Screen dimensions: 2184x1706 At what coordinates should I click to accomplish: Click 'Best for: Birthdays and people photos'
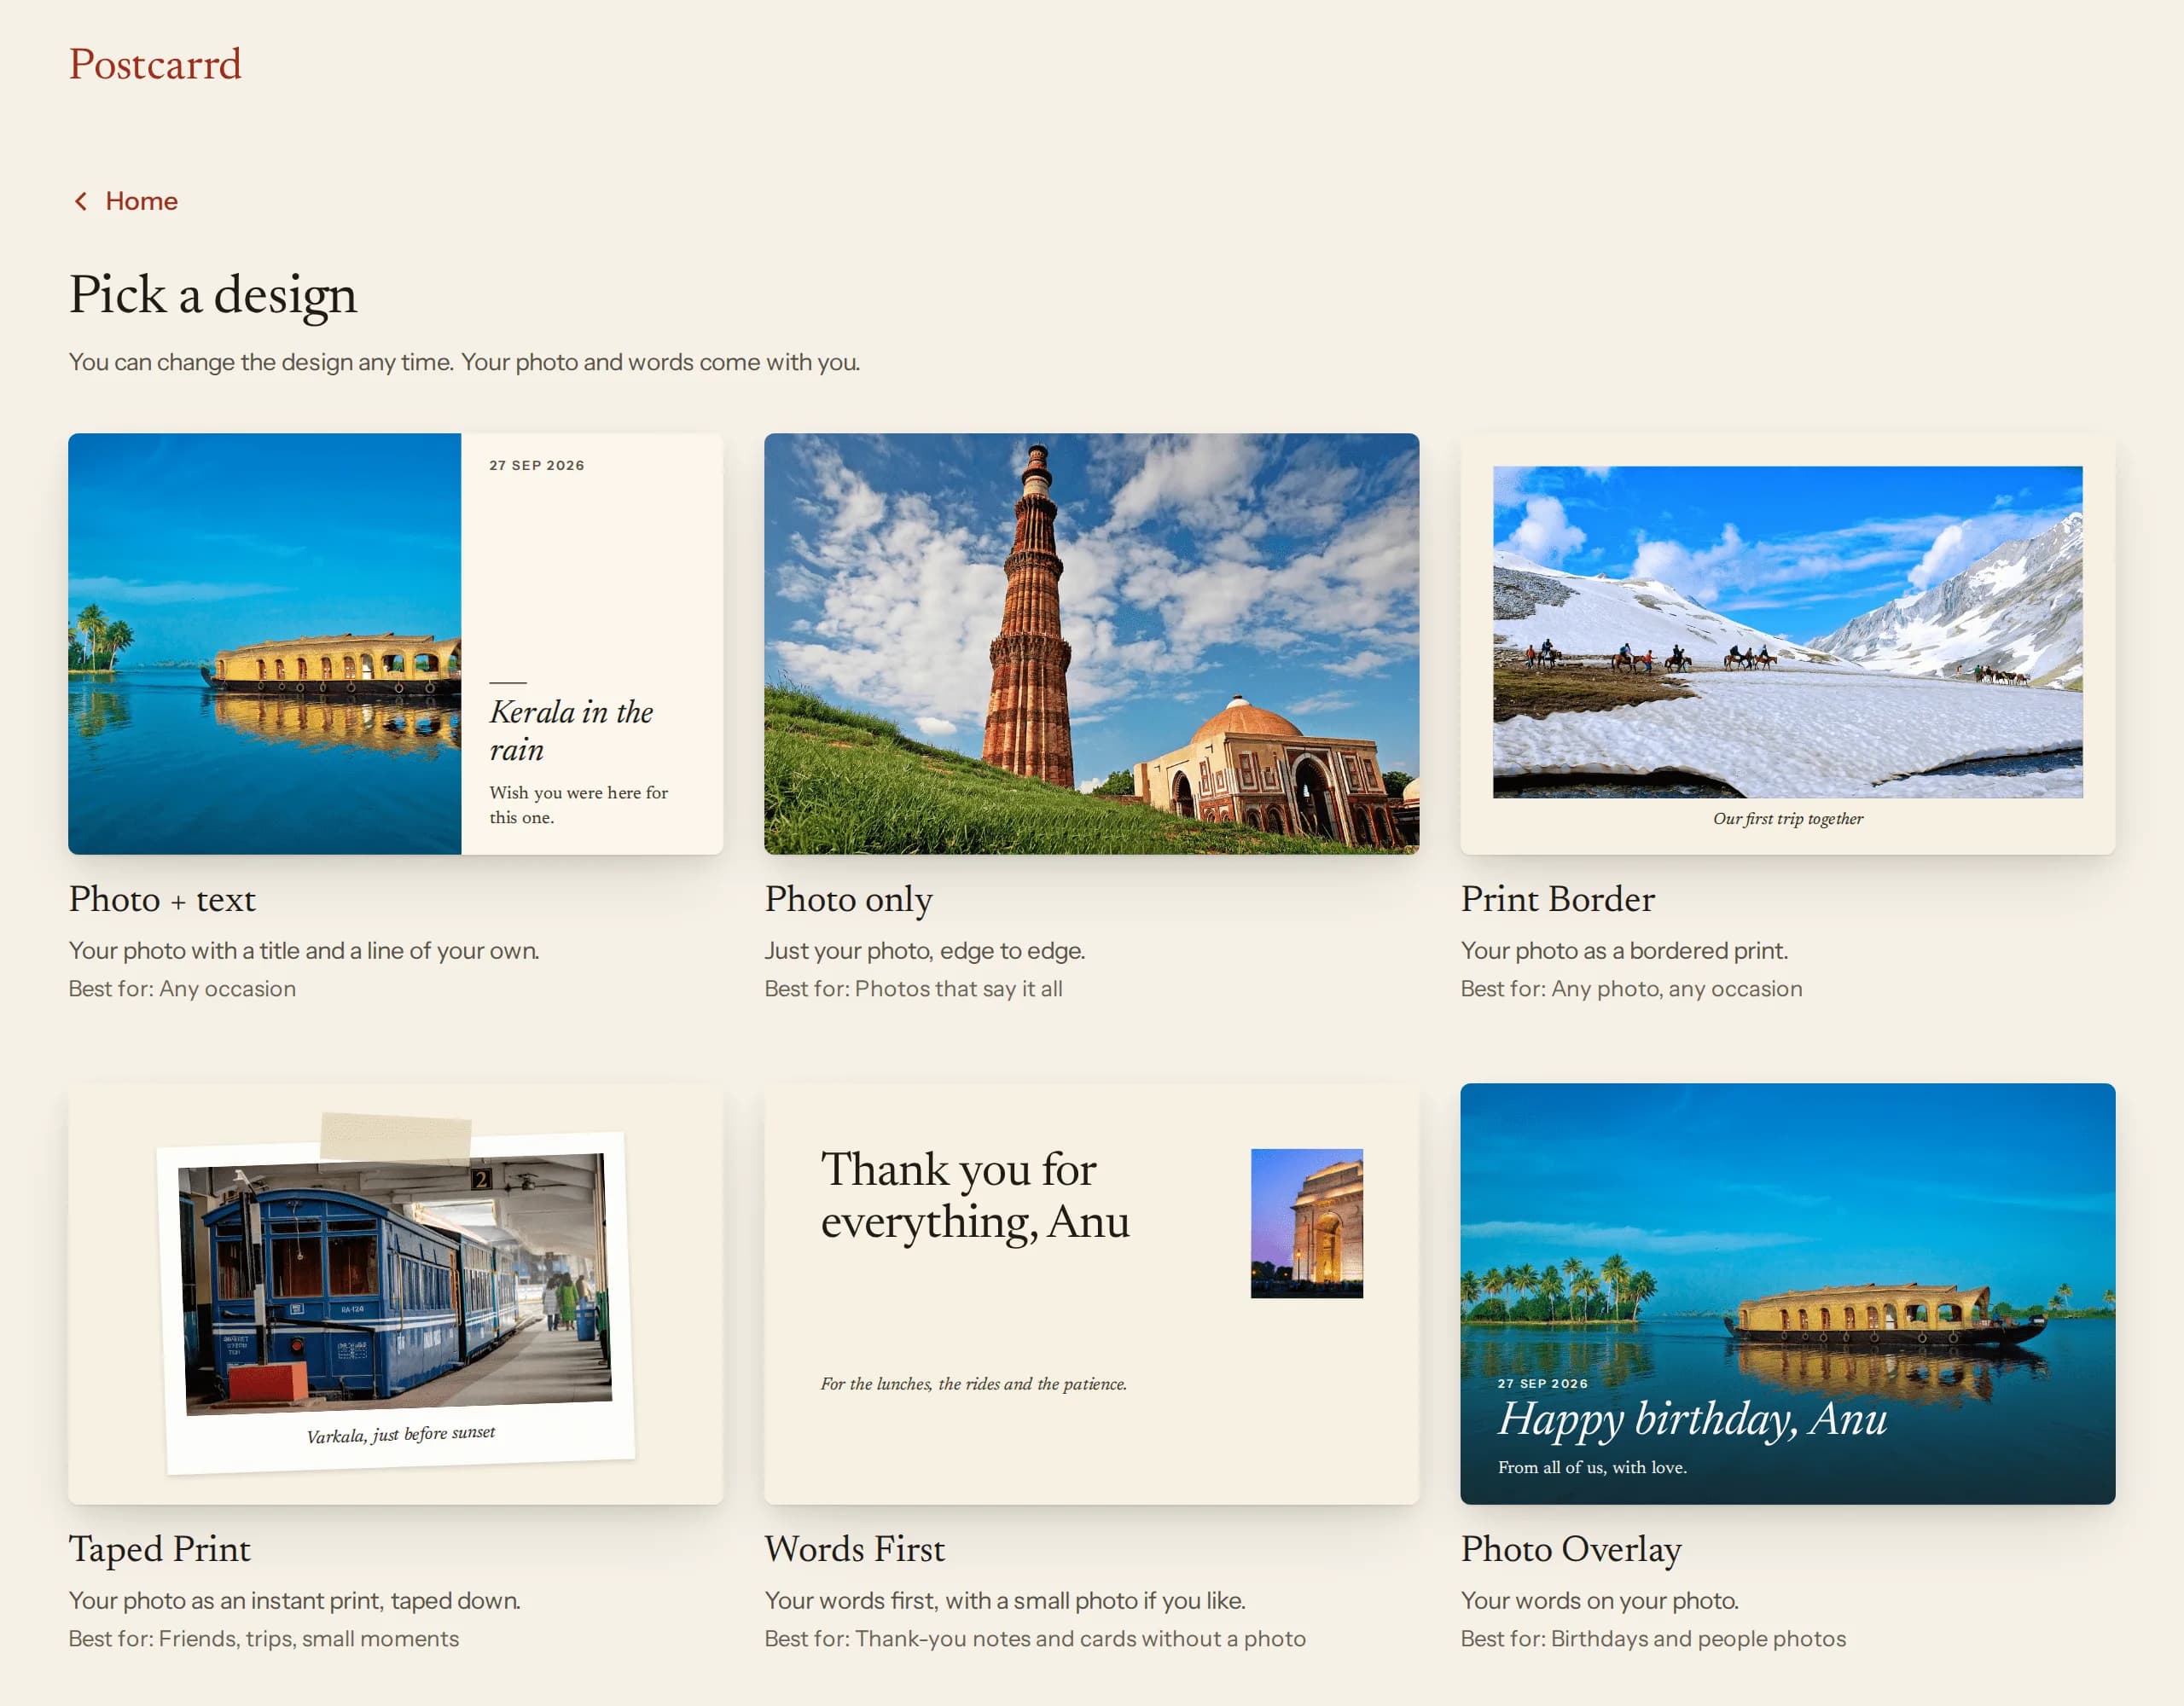point(1653,1638)
